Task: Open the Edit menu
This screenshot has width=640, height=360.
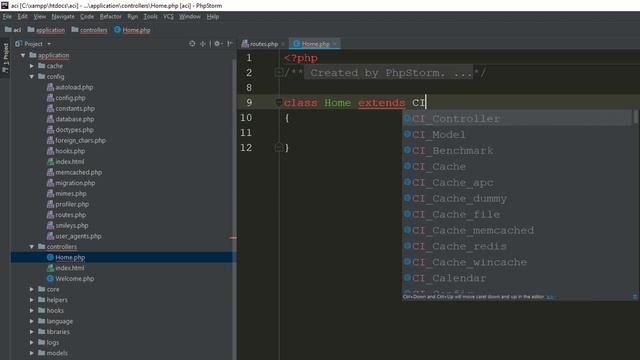Action: [22, 17]
